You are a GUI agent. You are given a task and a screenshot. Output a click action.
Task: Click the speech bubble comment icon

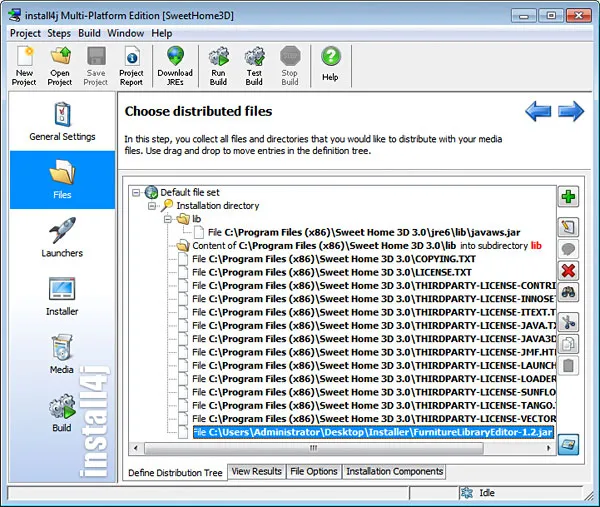568,249
